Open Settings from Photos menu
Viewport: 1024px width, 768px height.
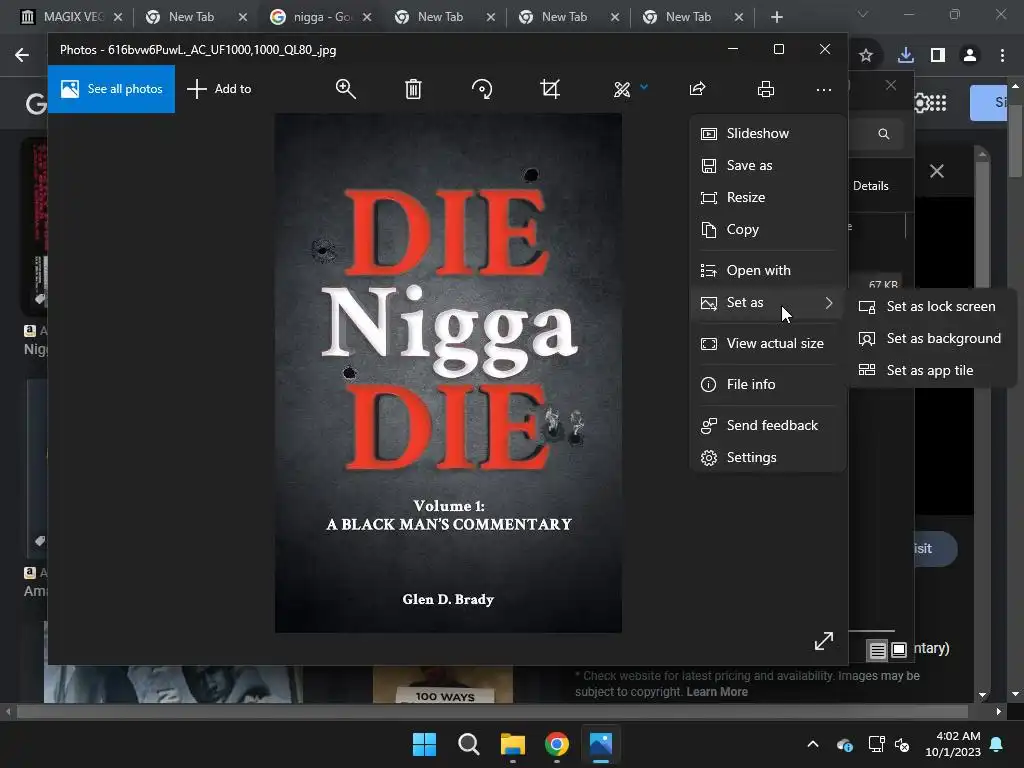pyautogui.click(x=768, y=458)
